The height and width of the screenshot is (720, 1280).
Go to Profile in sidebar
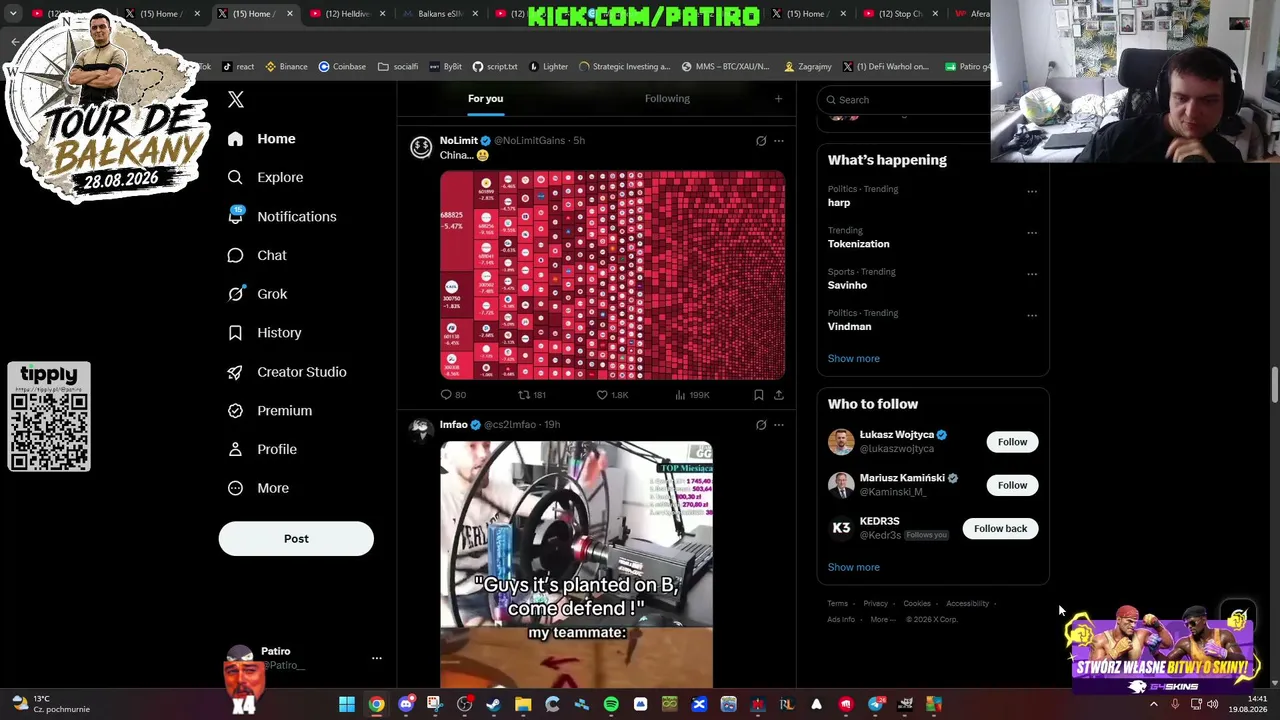point(262,449)
